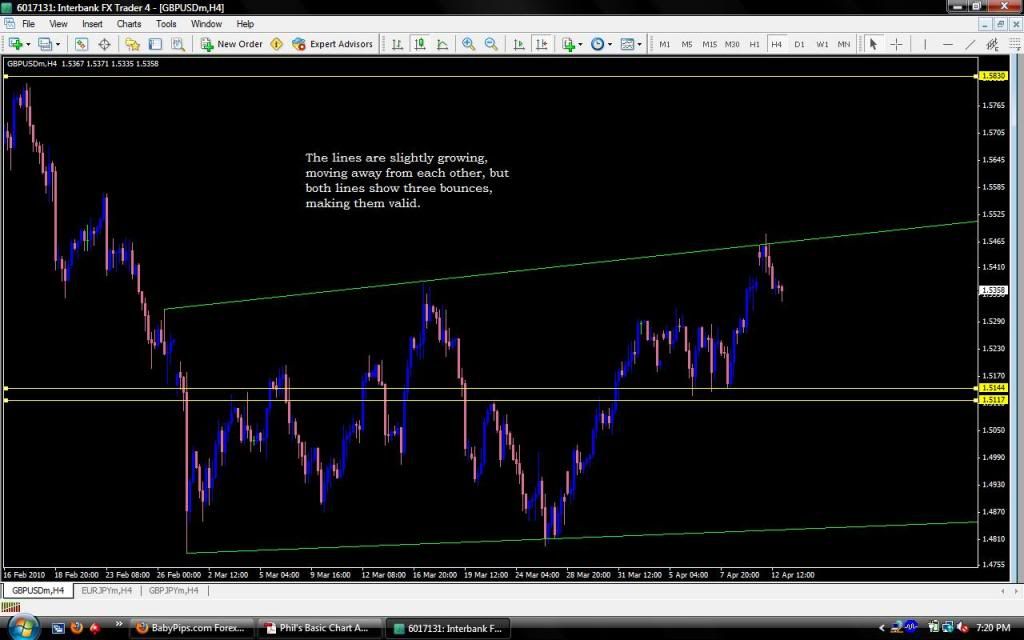Click the Interbank FX taskbar button

point(447,628)
